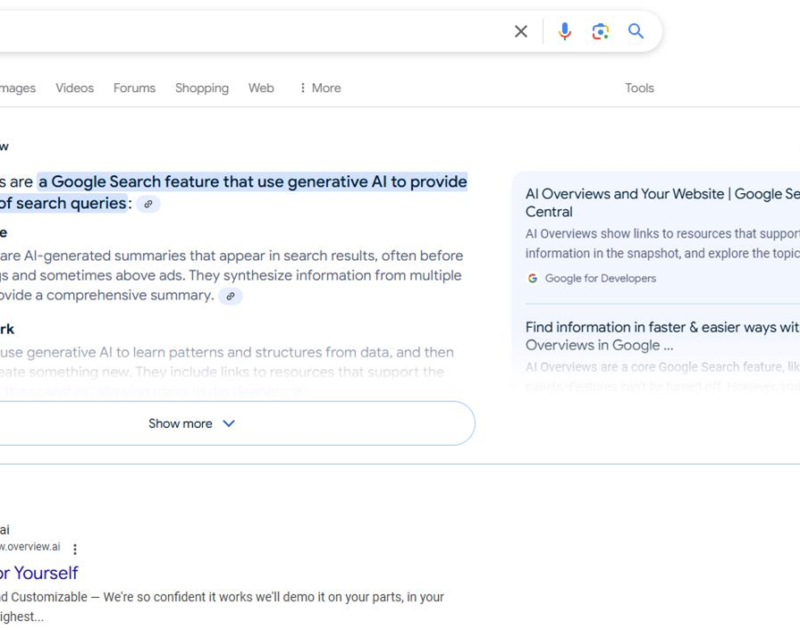
Task: Switch to the Forums tab
Action: tap(134, 88)
